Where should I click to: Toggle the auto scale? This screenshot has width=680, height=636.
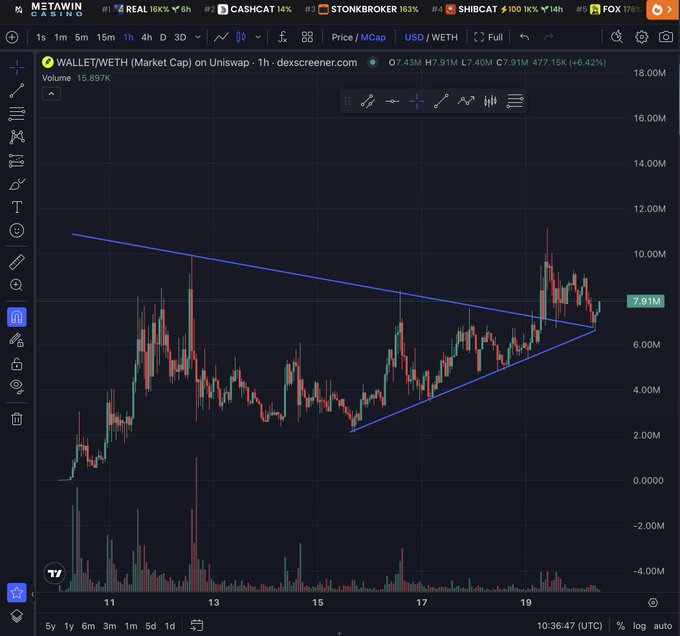point(663,626)
